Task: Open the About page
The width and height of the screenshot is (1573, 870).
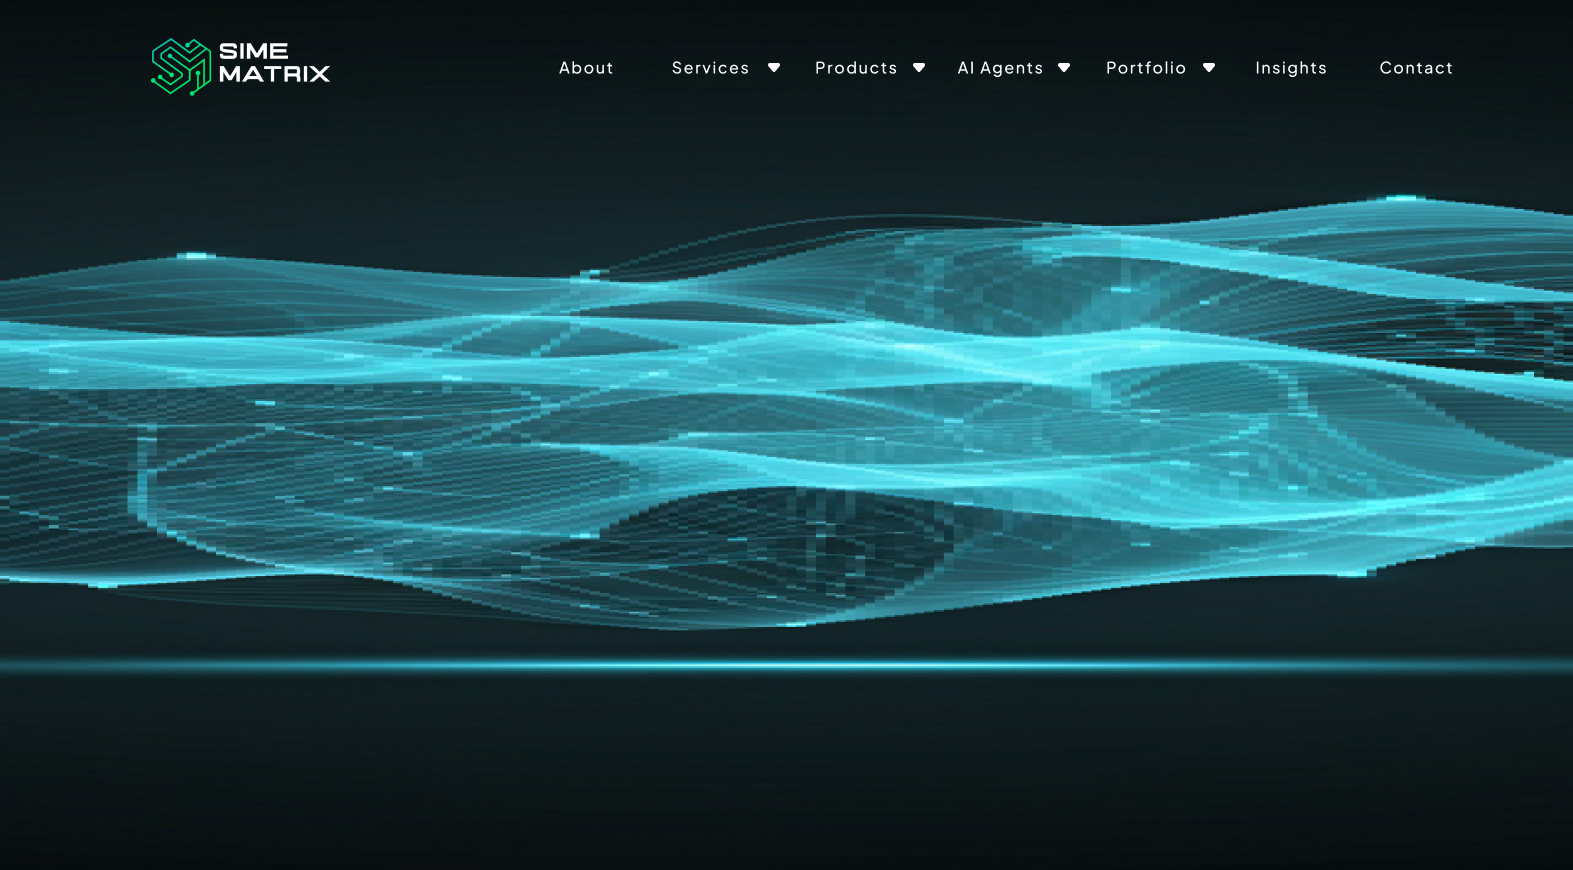Action: coord(586,68)
